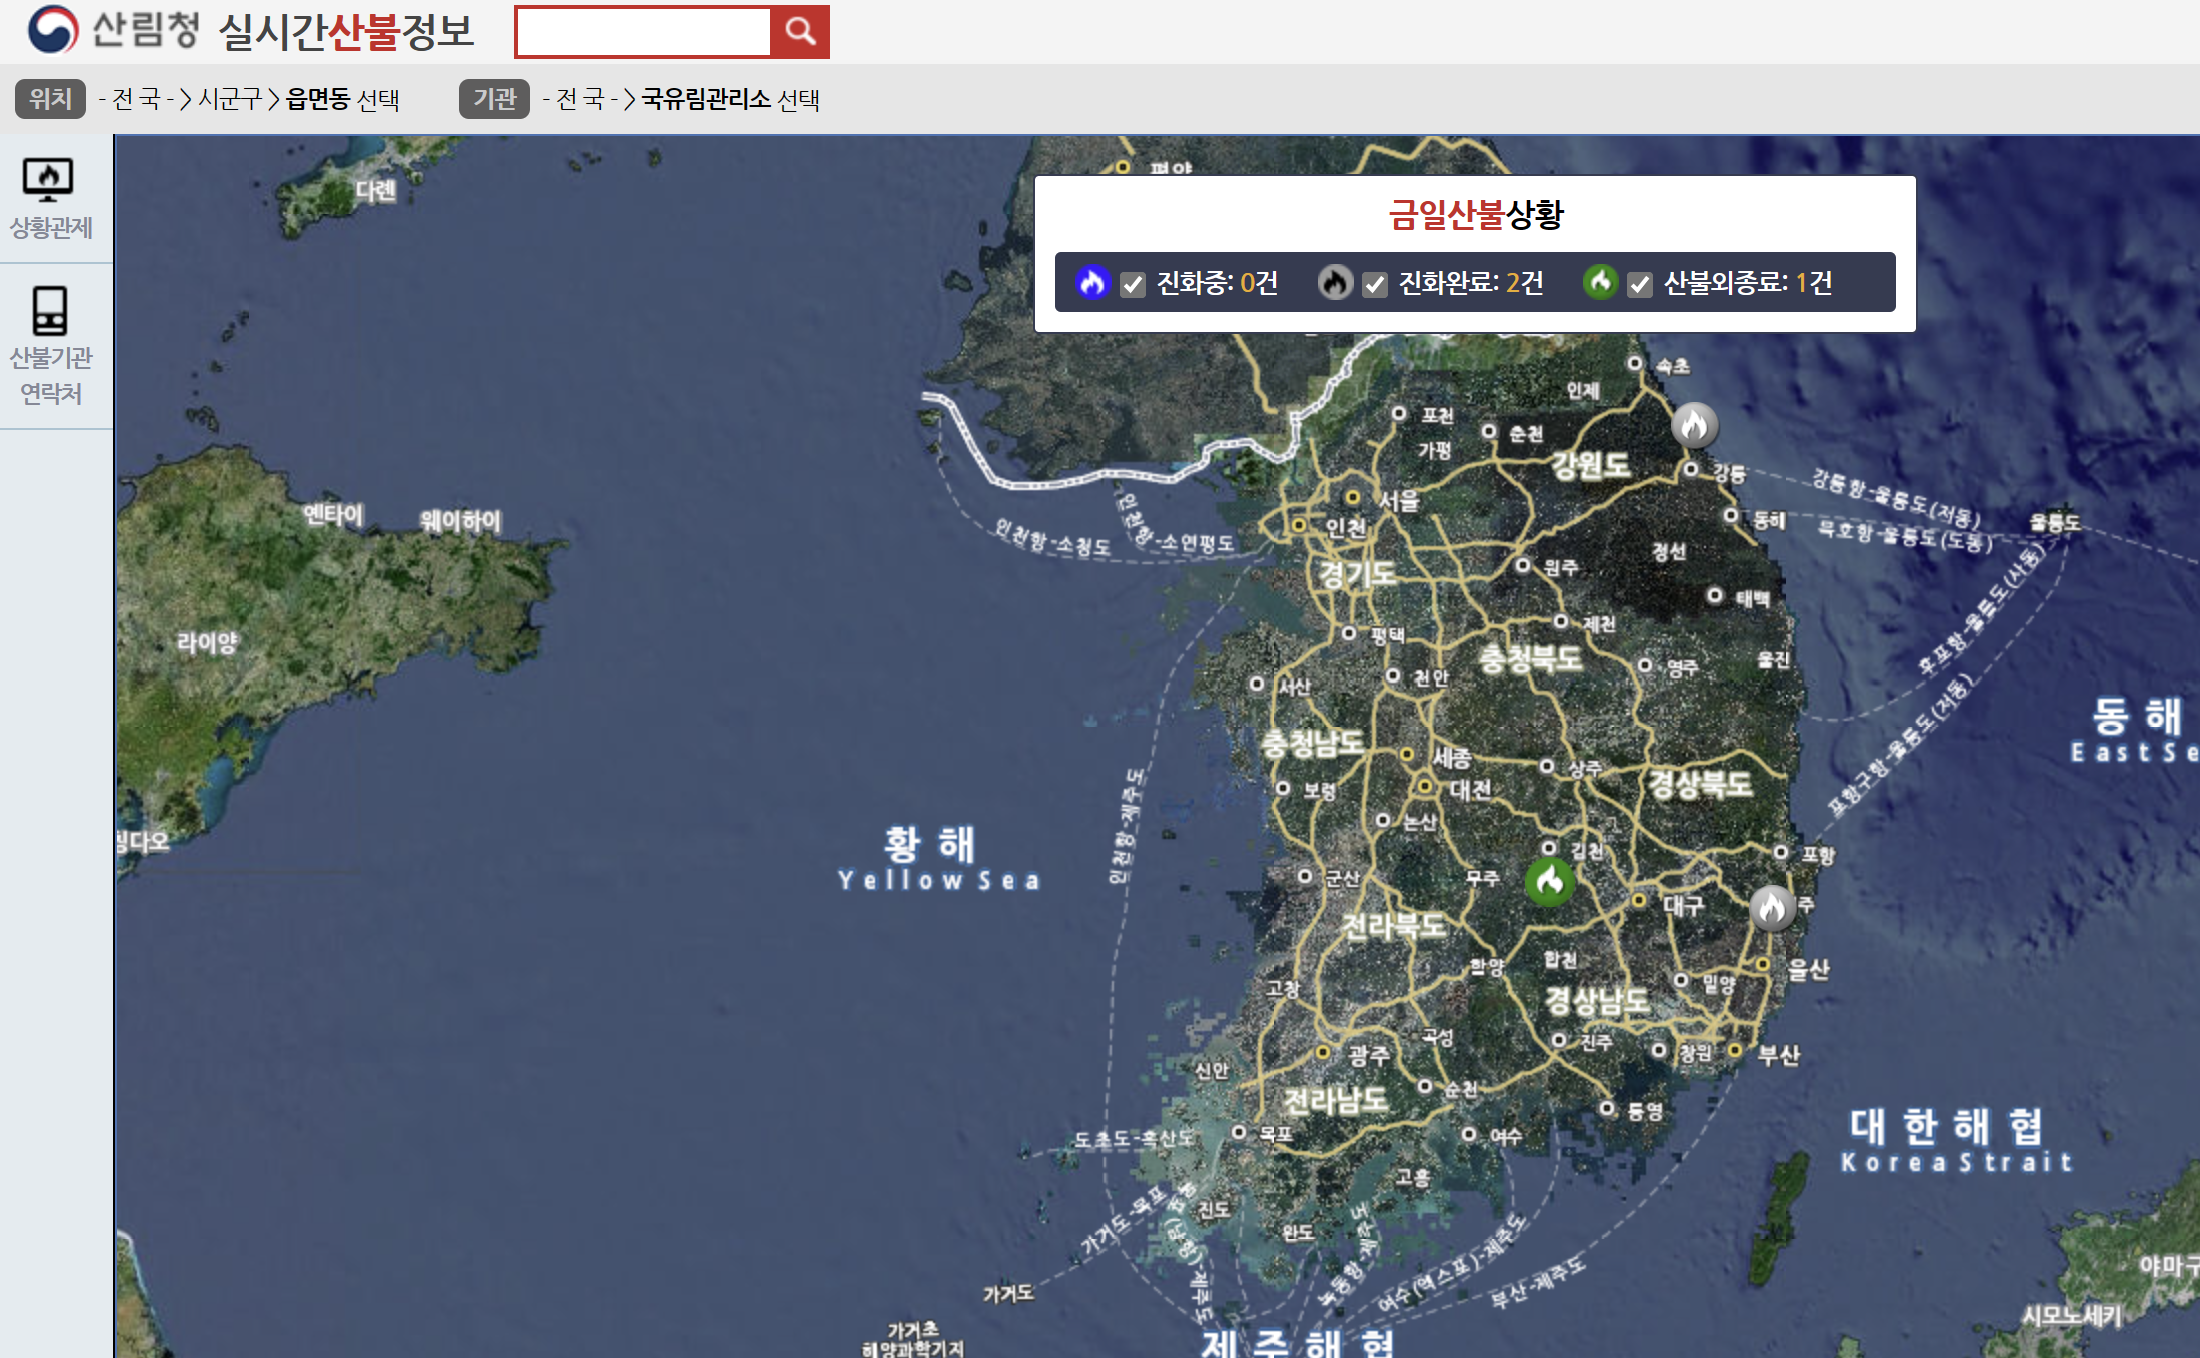The height and width of the screenshot is (1358, 2200).
Task: Expand the 국유림관리소 agency selector
Action: click(x=706, y=99)
